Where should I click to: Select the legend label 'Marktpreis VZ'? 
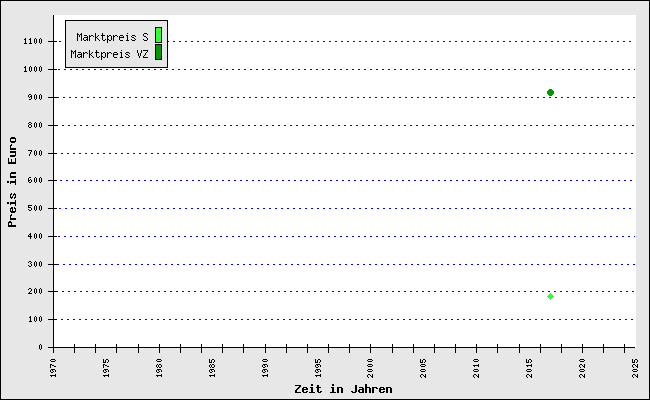pyautogui.click(x=109, y=54)
